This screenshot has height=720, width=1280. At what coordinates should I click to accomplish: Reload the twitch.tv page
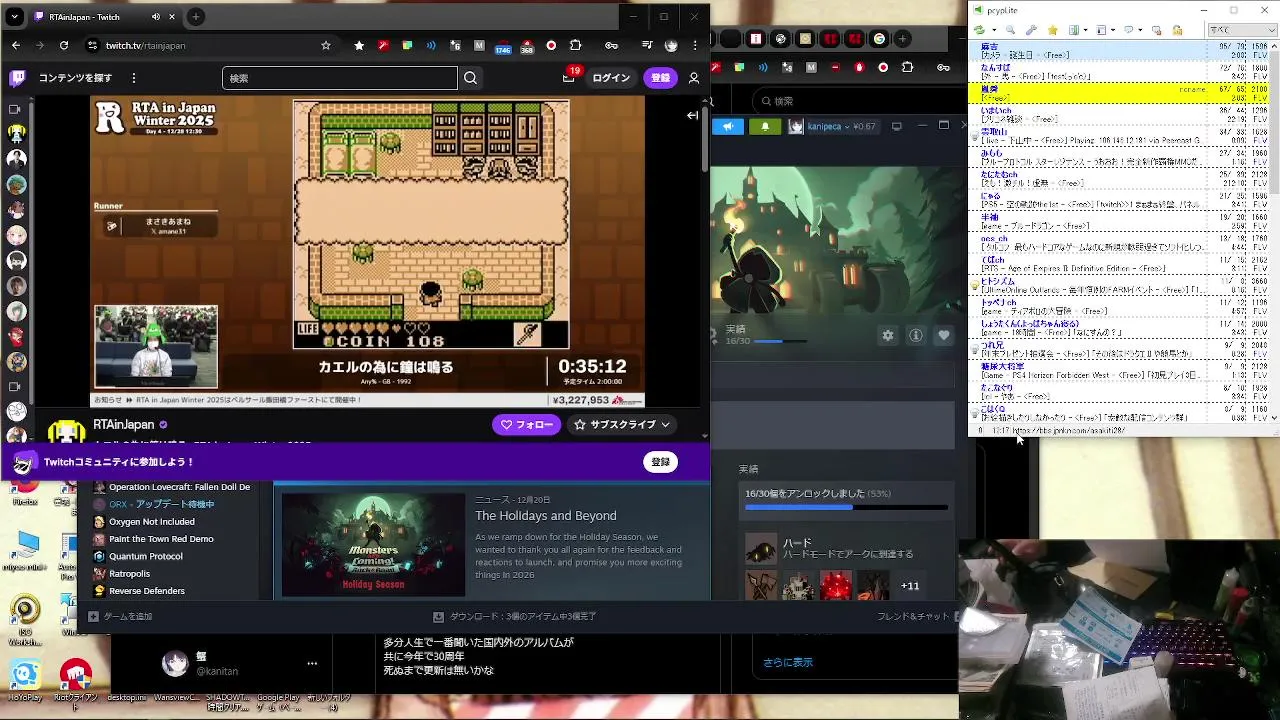[64, 45]
